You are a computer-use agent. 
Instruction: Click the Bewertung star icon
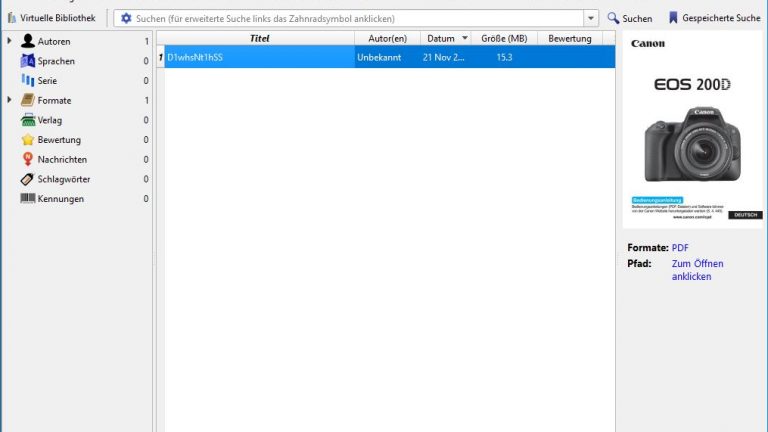click(x=28, y=139)
